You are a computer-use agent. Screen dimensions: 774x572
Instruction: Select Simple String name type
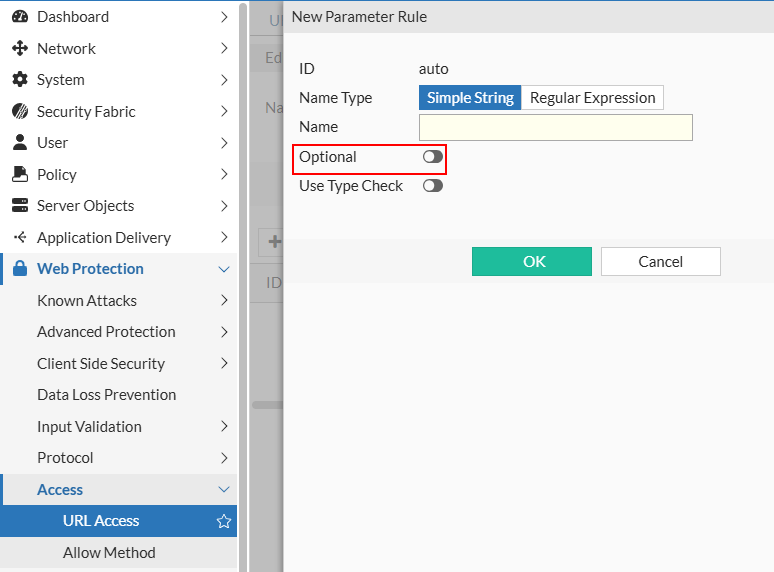[470, 98]
